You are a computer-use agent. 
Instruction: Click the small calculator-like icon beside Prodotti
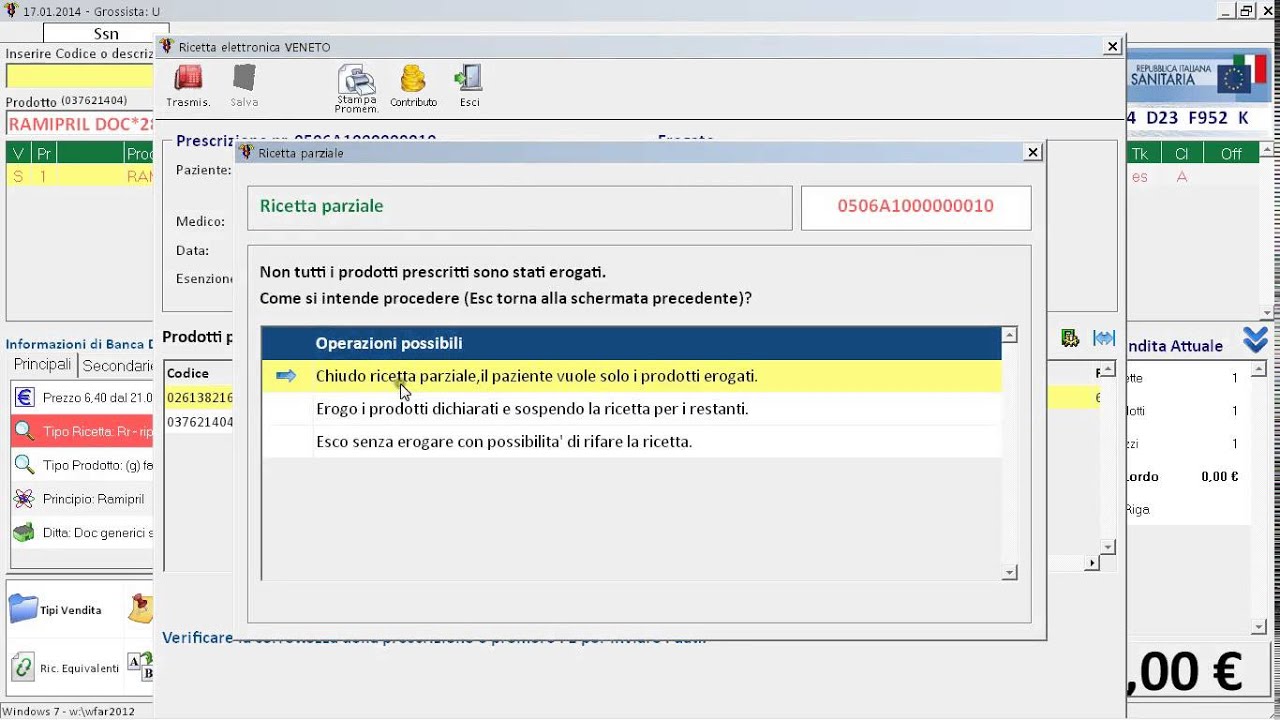[x=1070, y=338]
